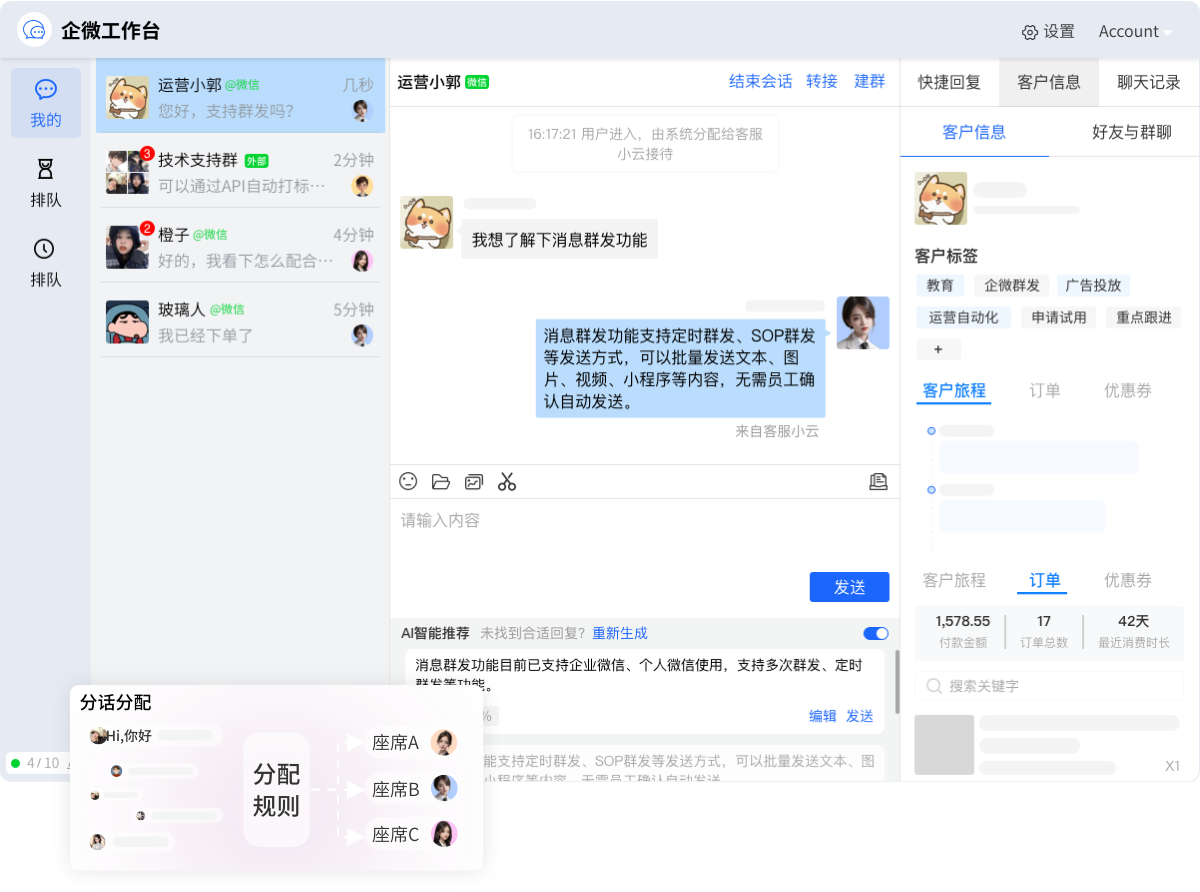Select 好友与群聊 sub-tab
Screen dimensions: 1200x892
tap(1132, 132)
